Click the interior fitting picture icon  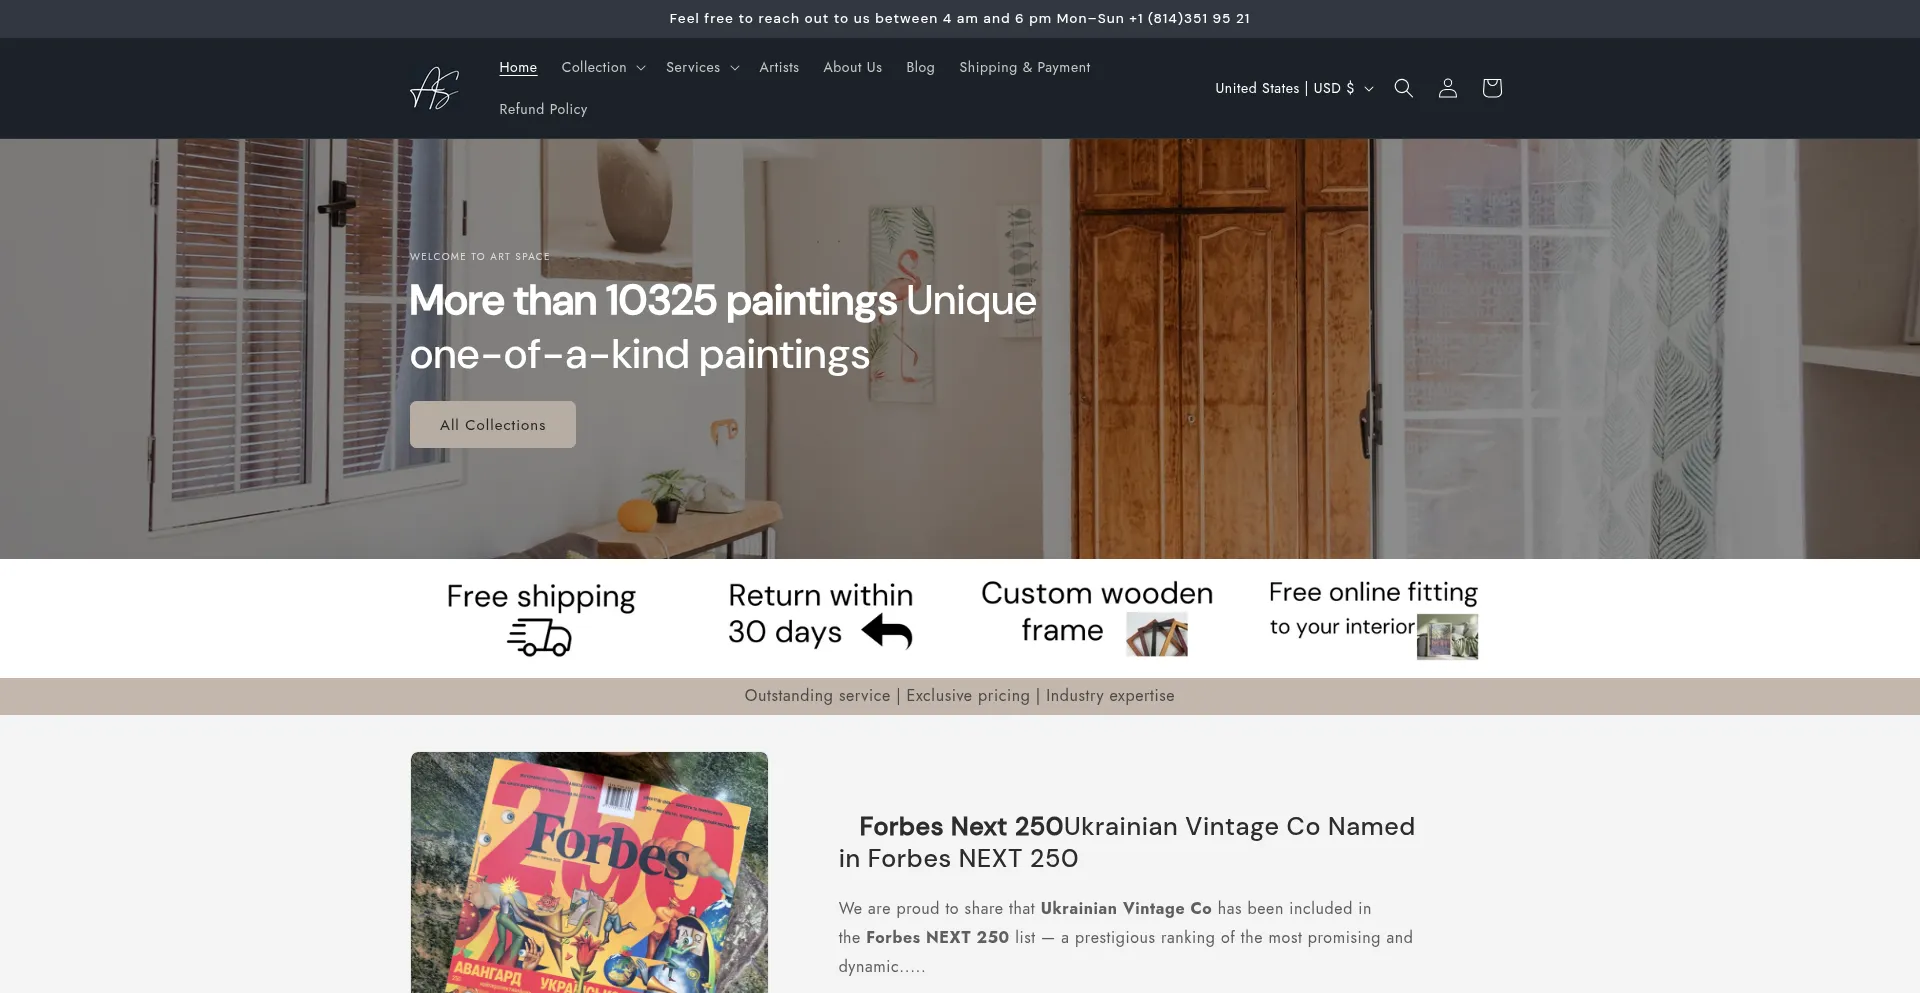pos(1447,636)
